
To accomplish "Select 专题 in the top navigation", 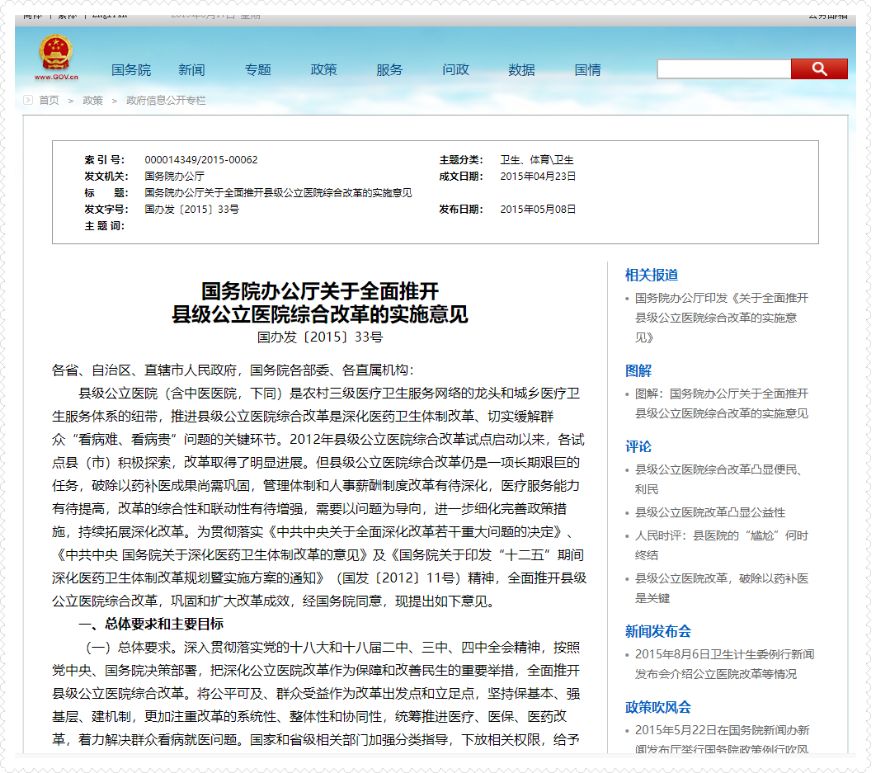I will coord(258,70).
